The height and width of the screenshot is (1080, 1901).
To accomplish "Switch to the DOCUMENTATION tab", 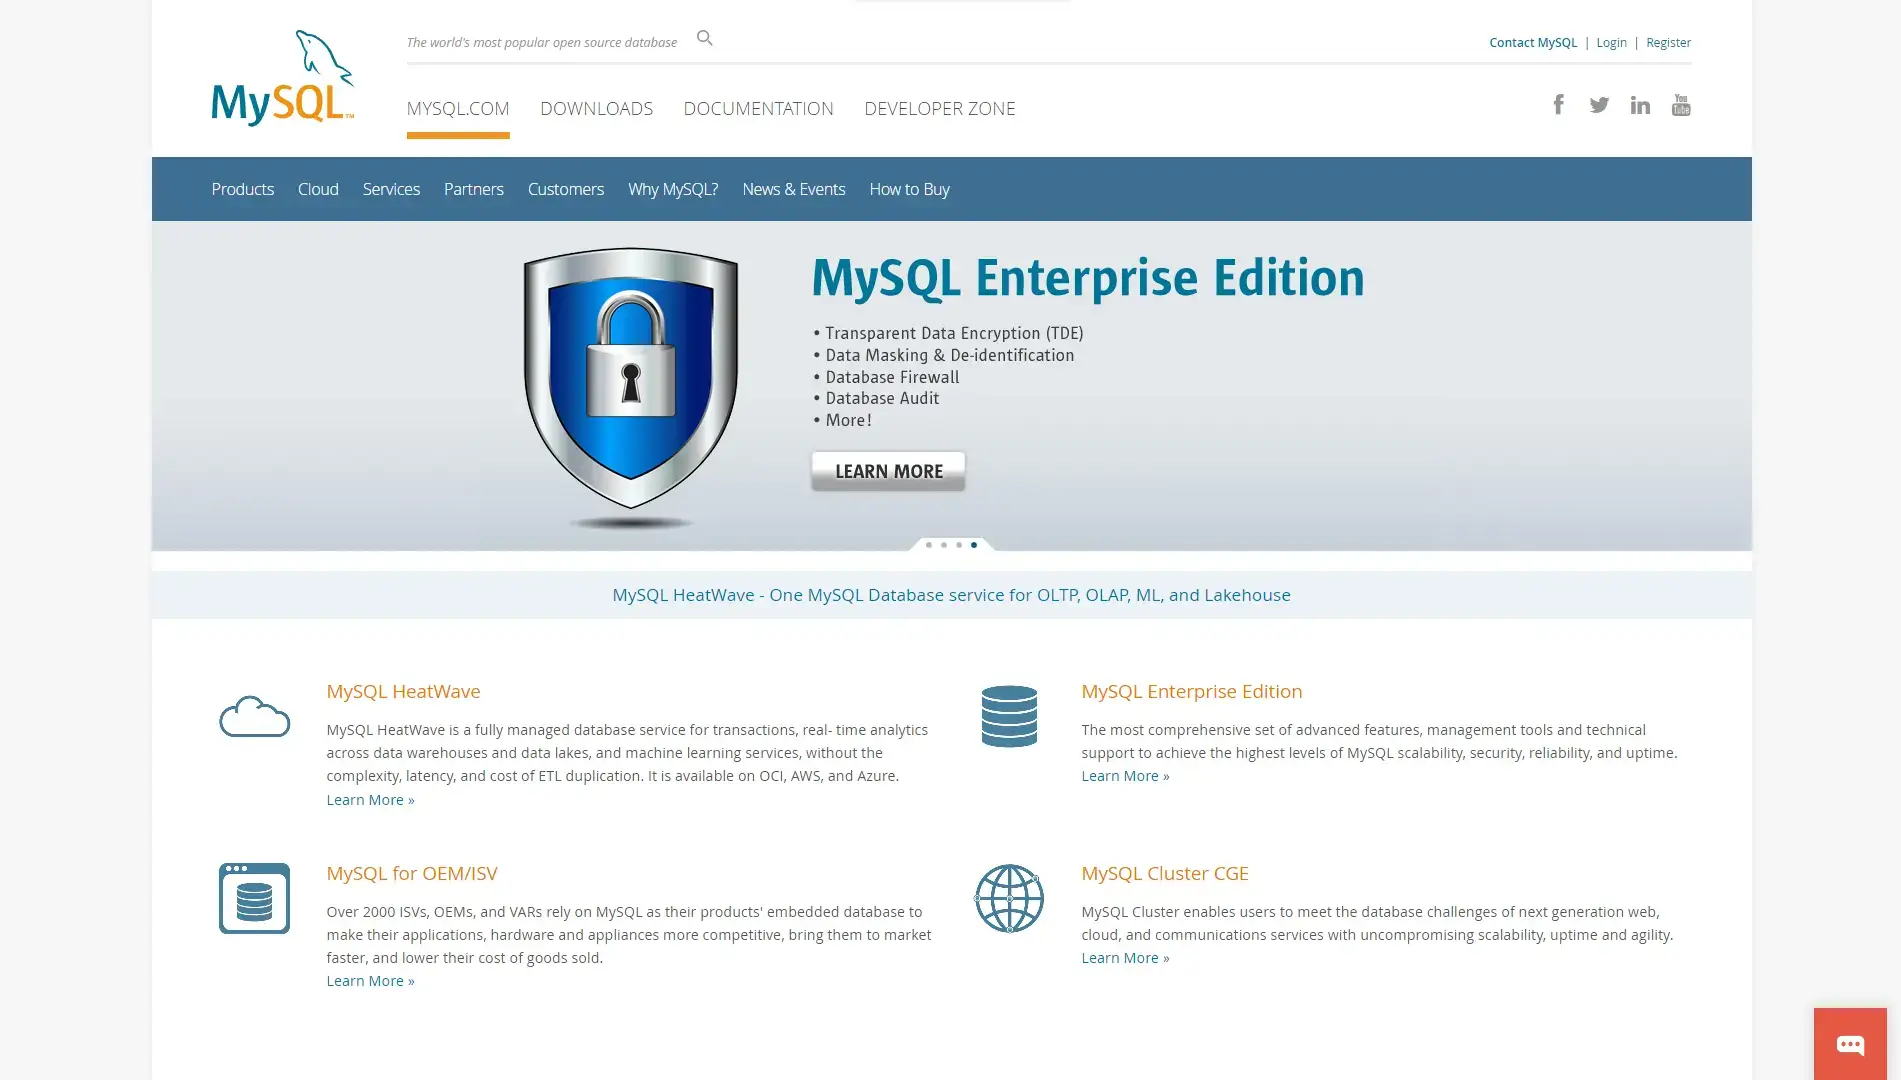I will point(758,108).
